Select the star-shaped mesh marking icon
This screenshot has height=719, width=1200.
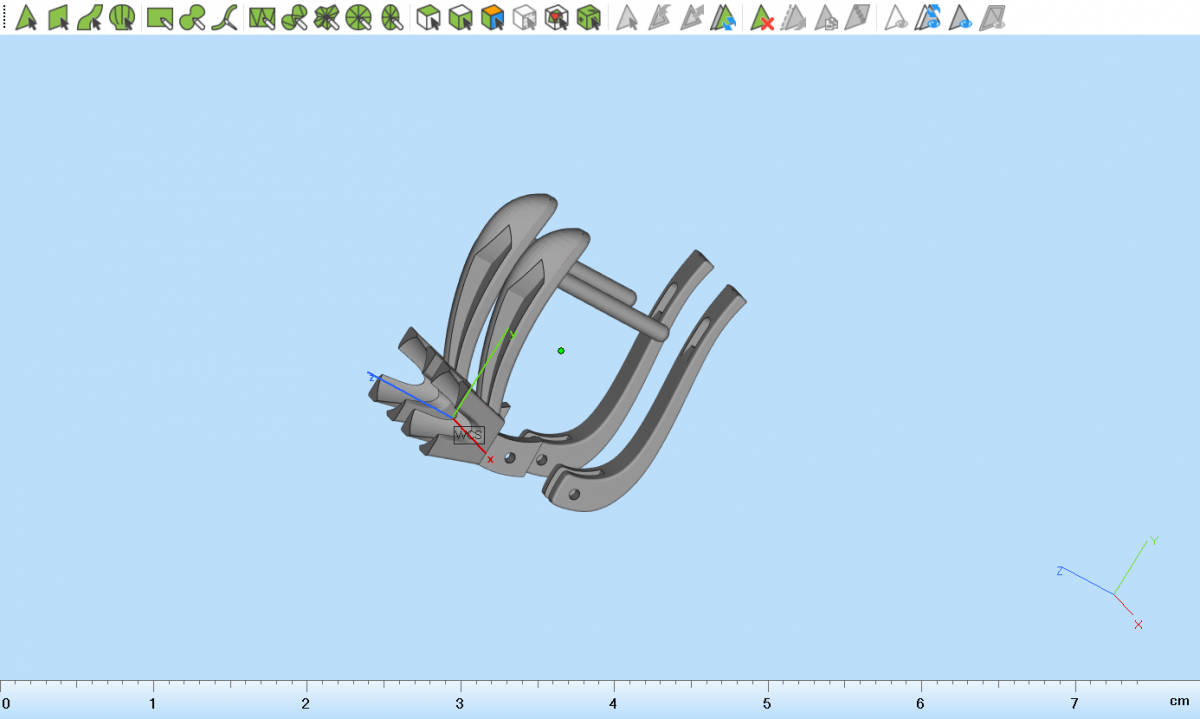click(x=326, y=17)
